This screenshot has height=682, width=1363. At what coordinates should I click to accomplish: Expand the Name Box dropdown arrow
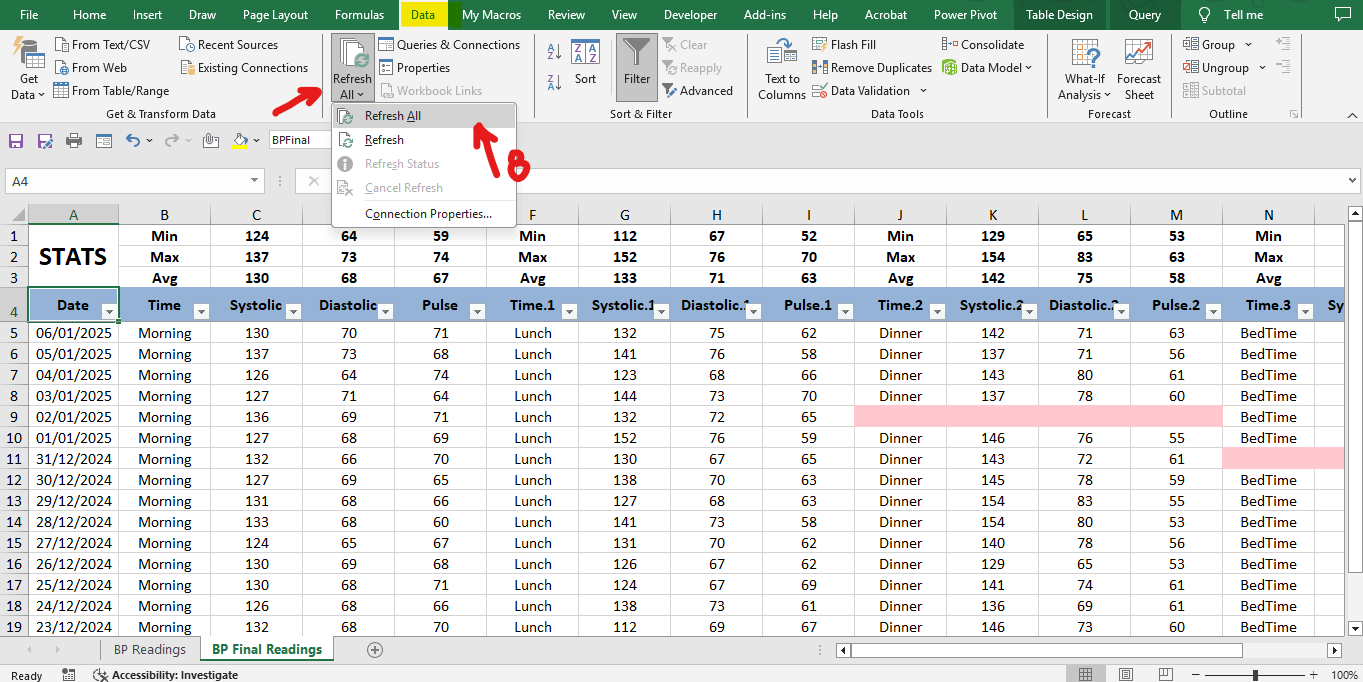tap(255, 181)
